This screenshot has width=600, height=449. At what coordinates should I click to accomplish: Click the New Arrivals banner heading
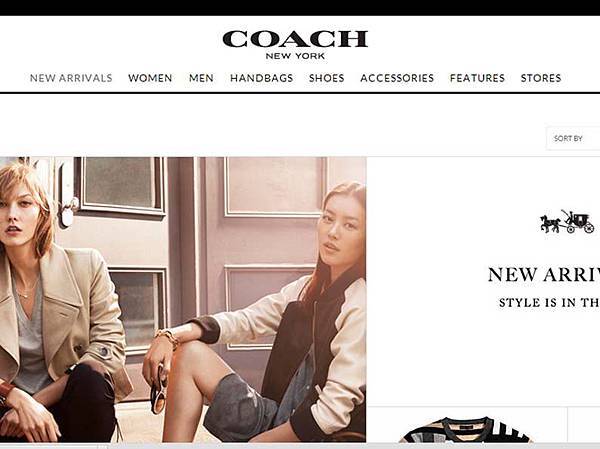[x=544, y=275]
